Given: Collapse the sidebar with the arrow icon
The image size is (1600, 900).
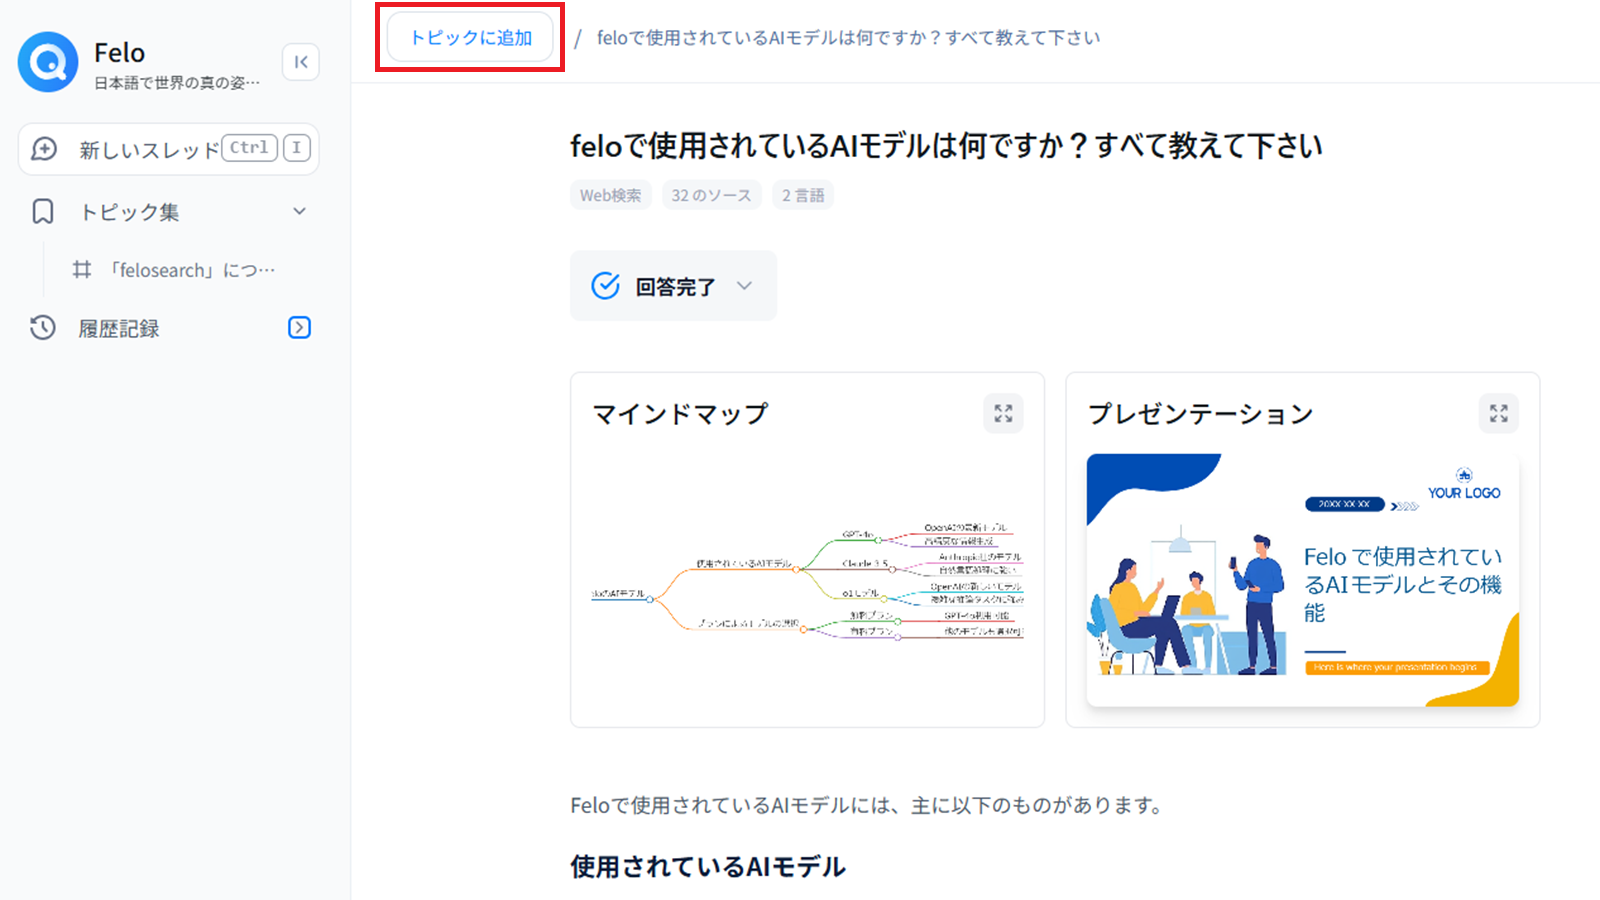Looking at the screenshot, I should tap(301, 62).
